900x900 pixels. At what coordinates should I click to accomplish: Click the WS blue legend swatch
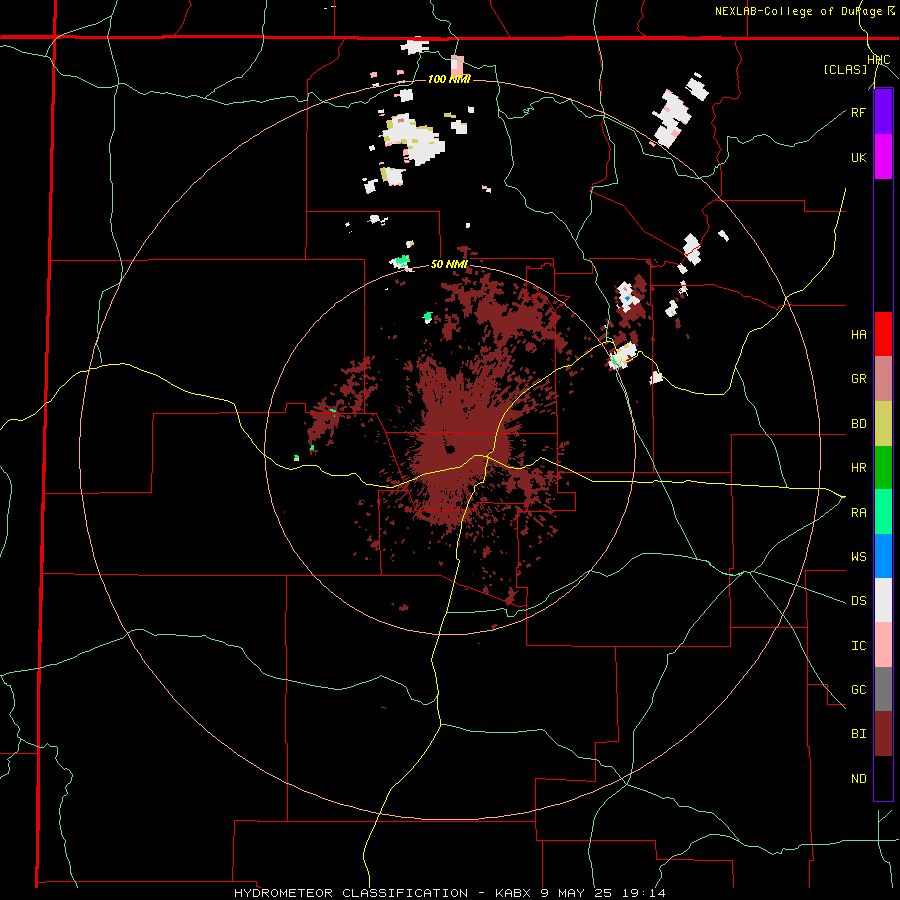click(883, 556)
